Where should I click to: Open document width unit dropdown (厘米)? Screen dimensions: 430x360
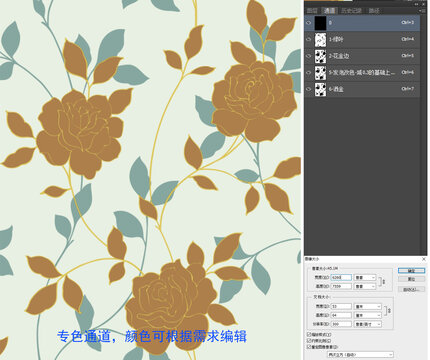(x=368, y=306)
